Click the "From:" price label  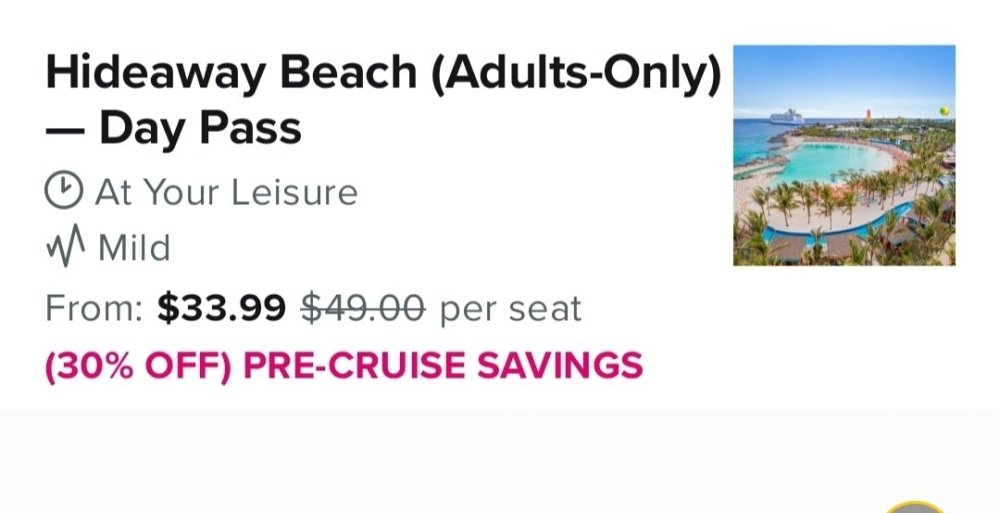click(94, 309)
